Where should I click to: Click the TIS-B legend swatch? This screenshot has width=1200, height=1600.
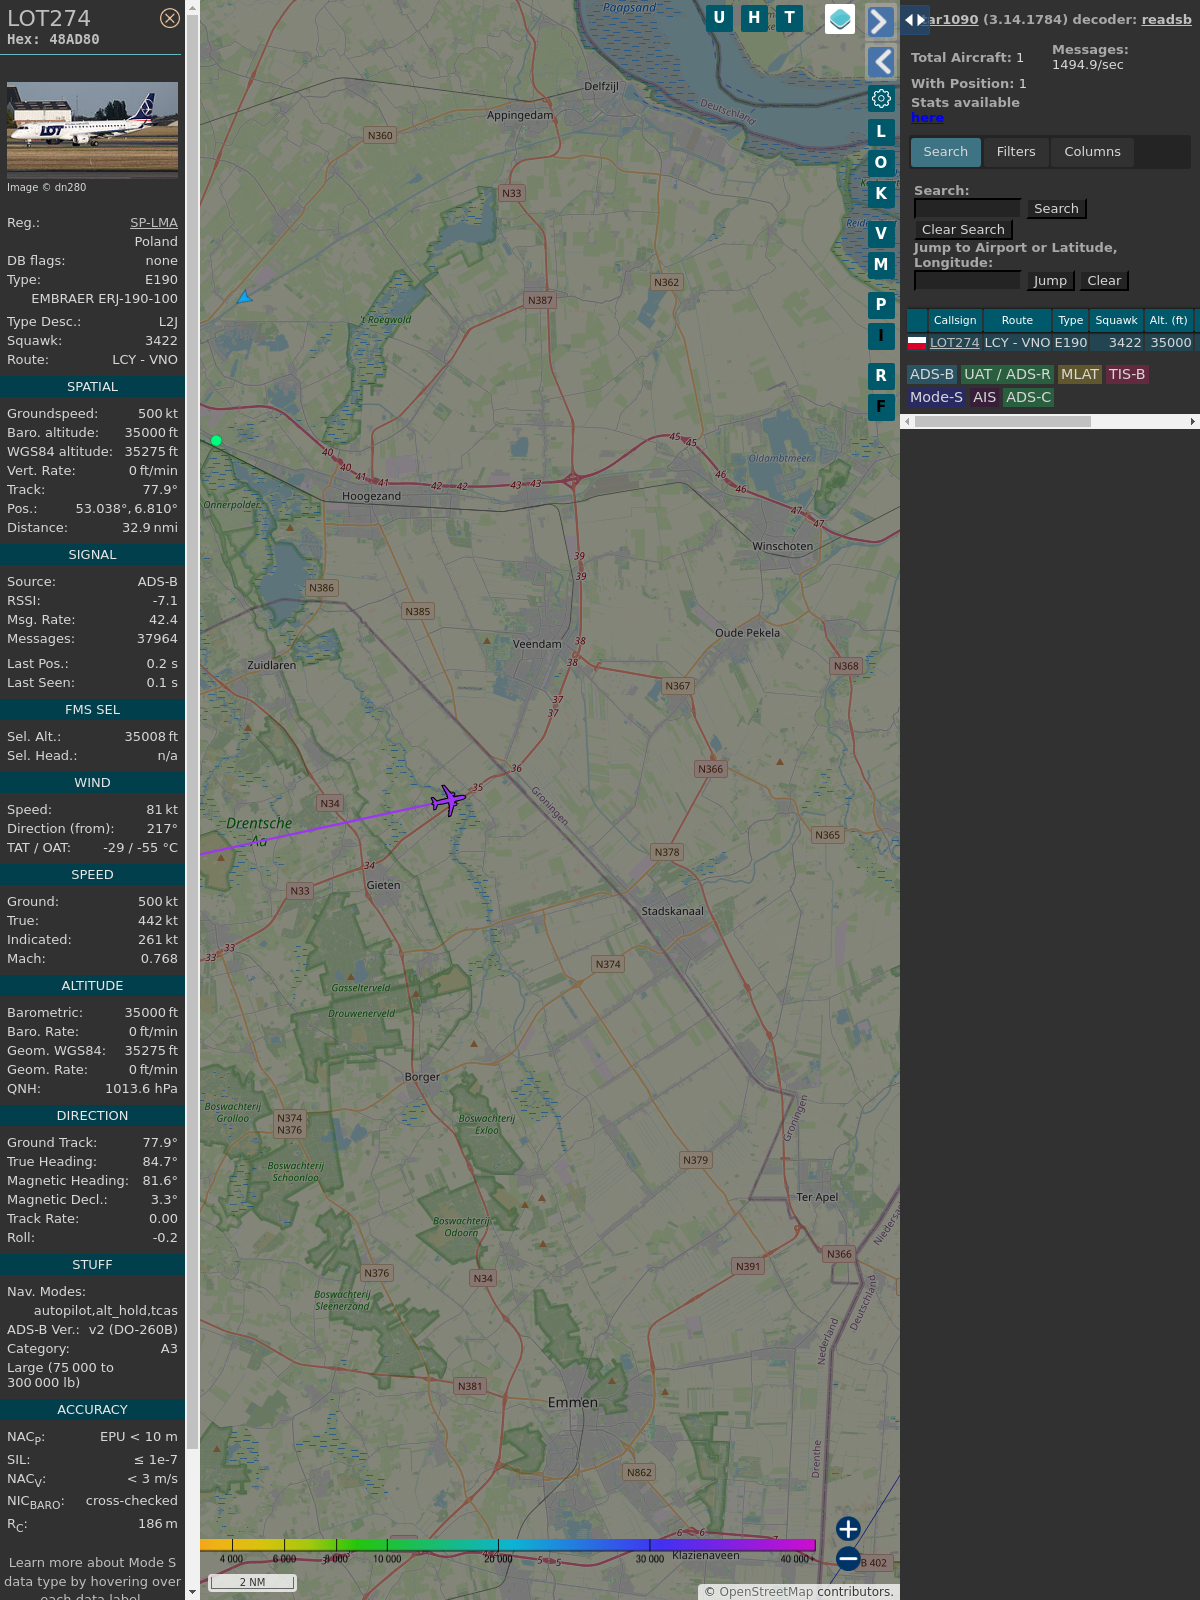pos(1127,374)
